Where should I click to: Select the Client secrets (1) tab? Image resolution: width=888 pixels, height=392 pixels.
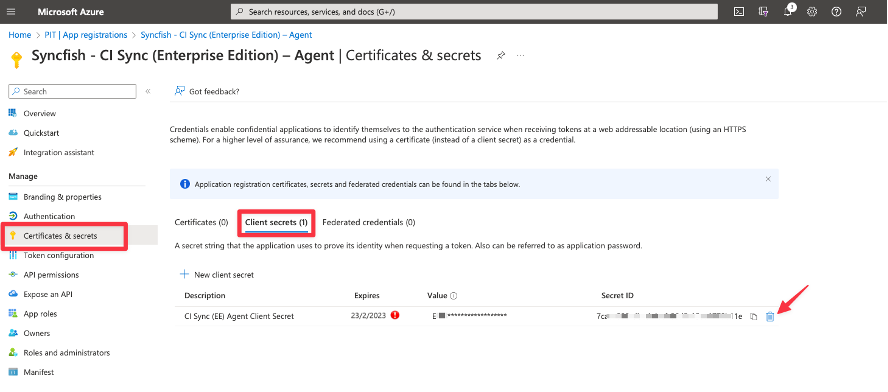pyautogui.click(x=276, y=223)
